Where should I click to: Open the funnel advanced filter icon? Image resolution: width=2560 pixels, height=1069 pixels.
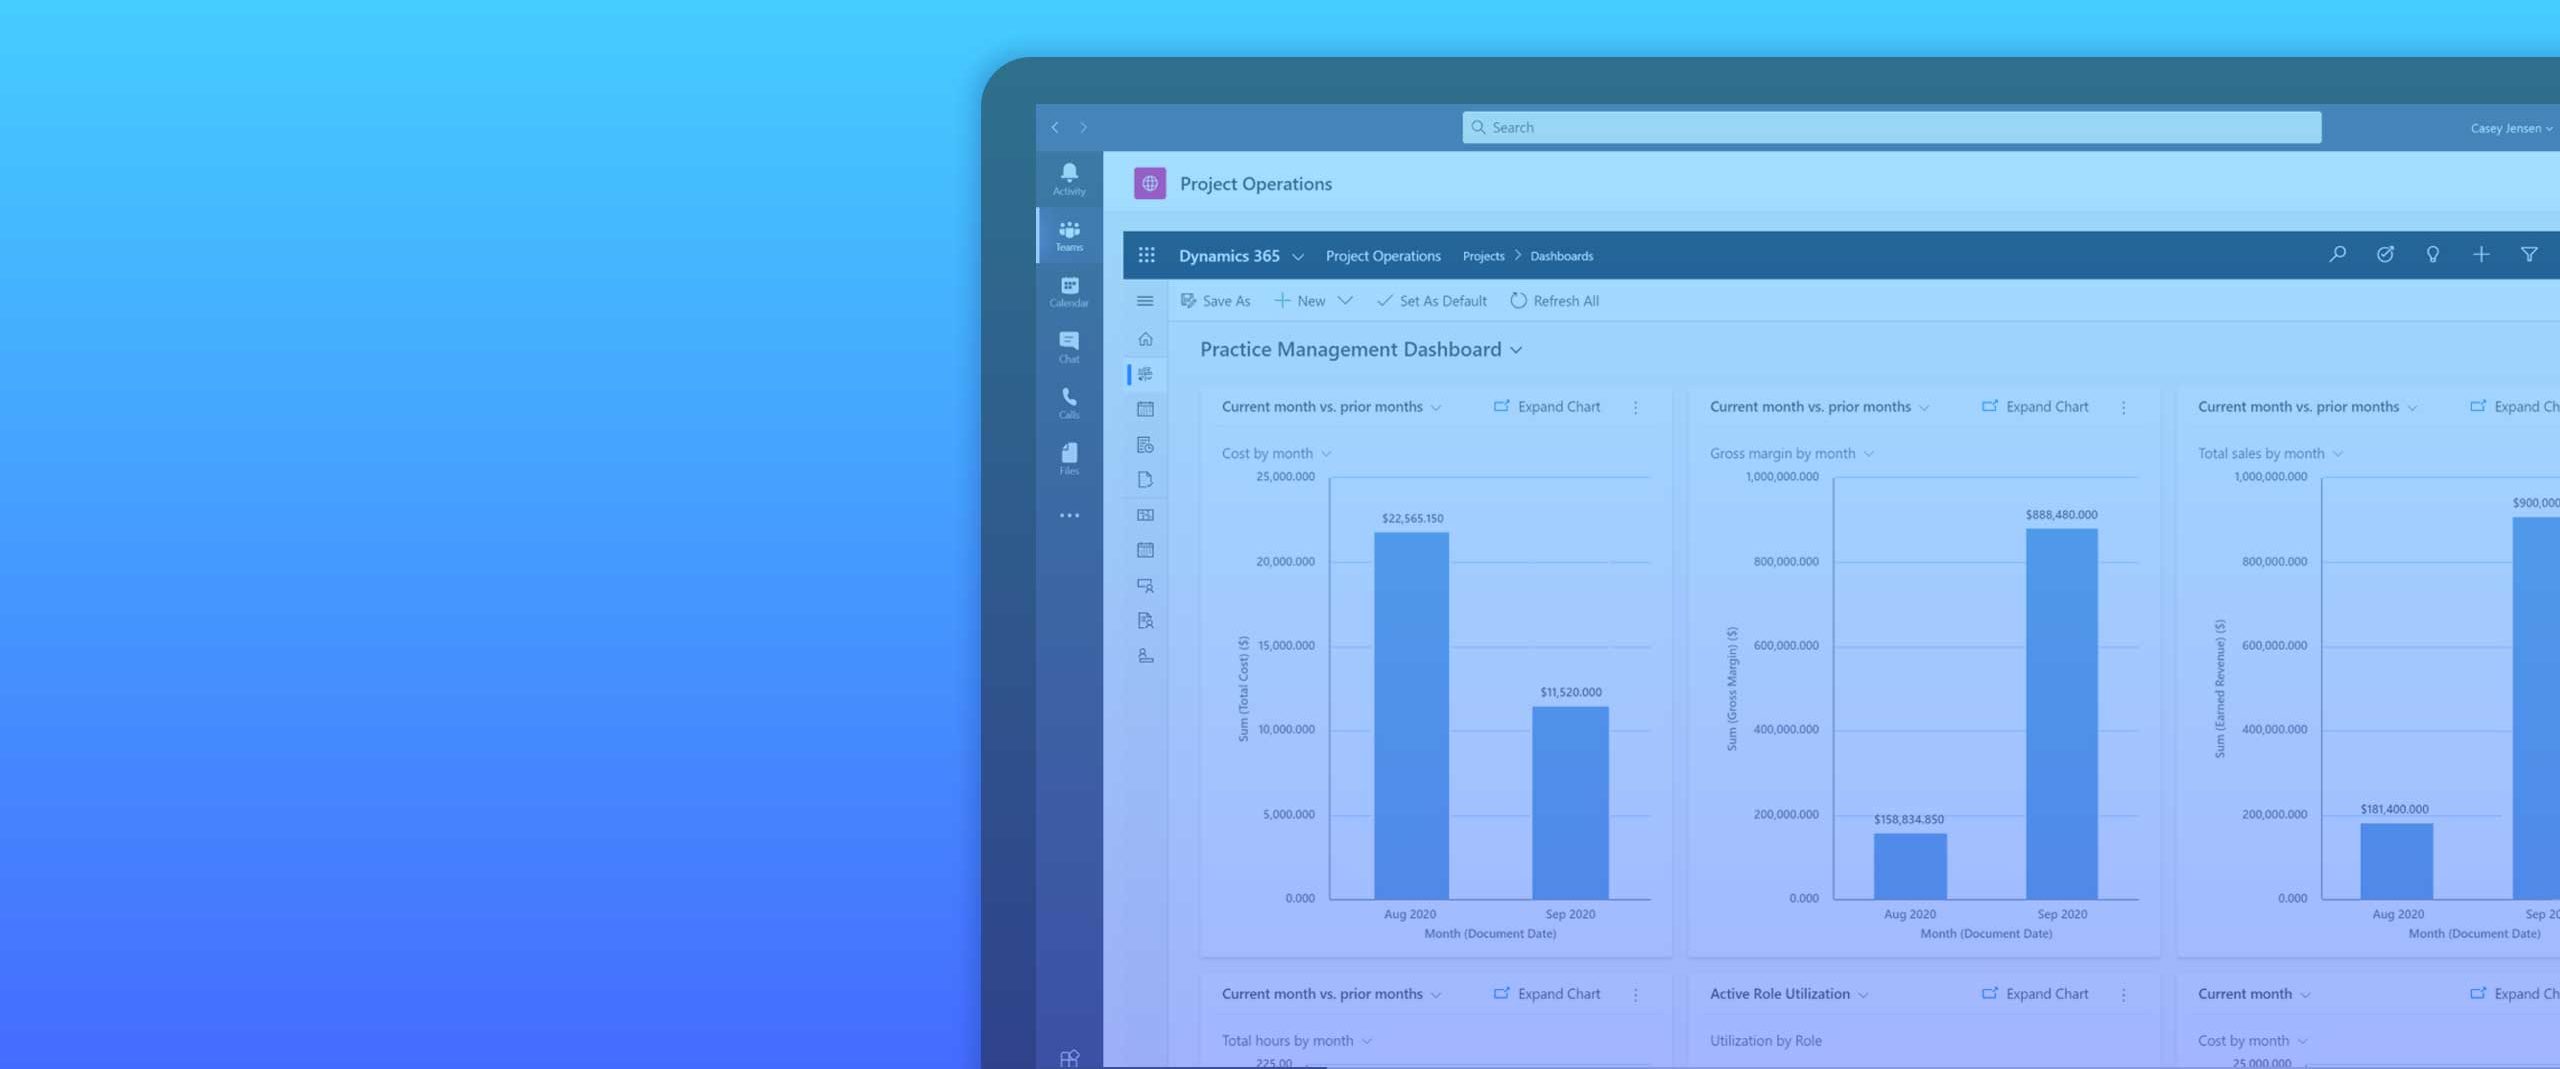(2529, 255)
